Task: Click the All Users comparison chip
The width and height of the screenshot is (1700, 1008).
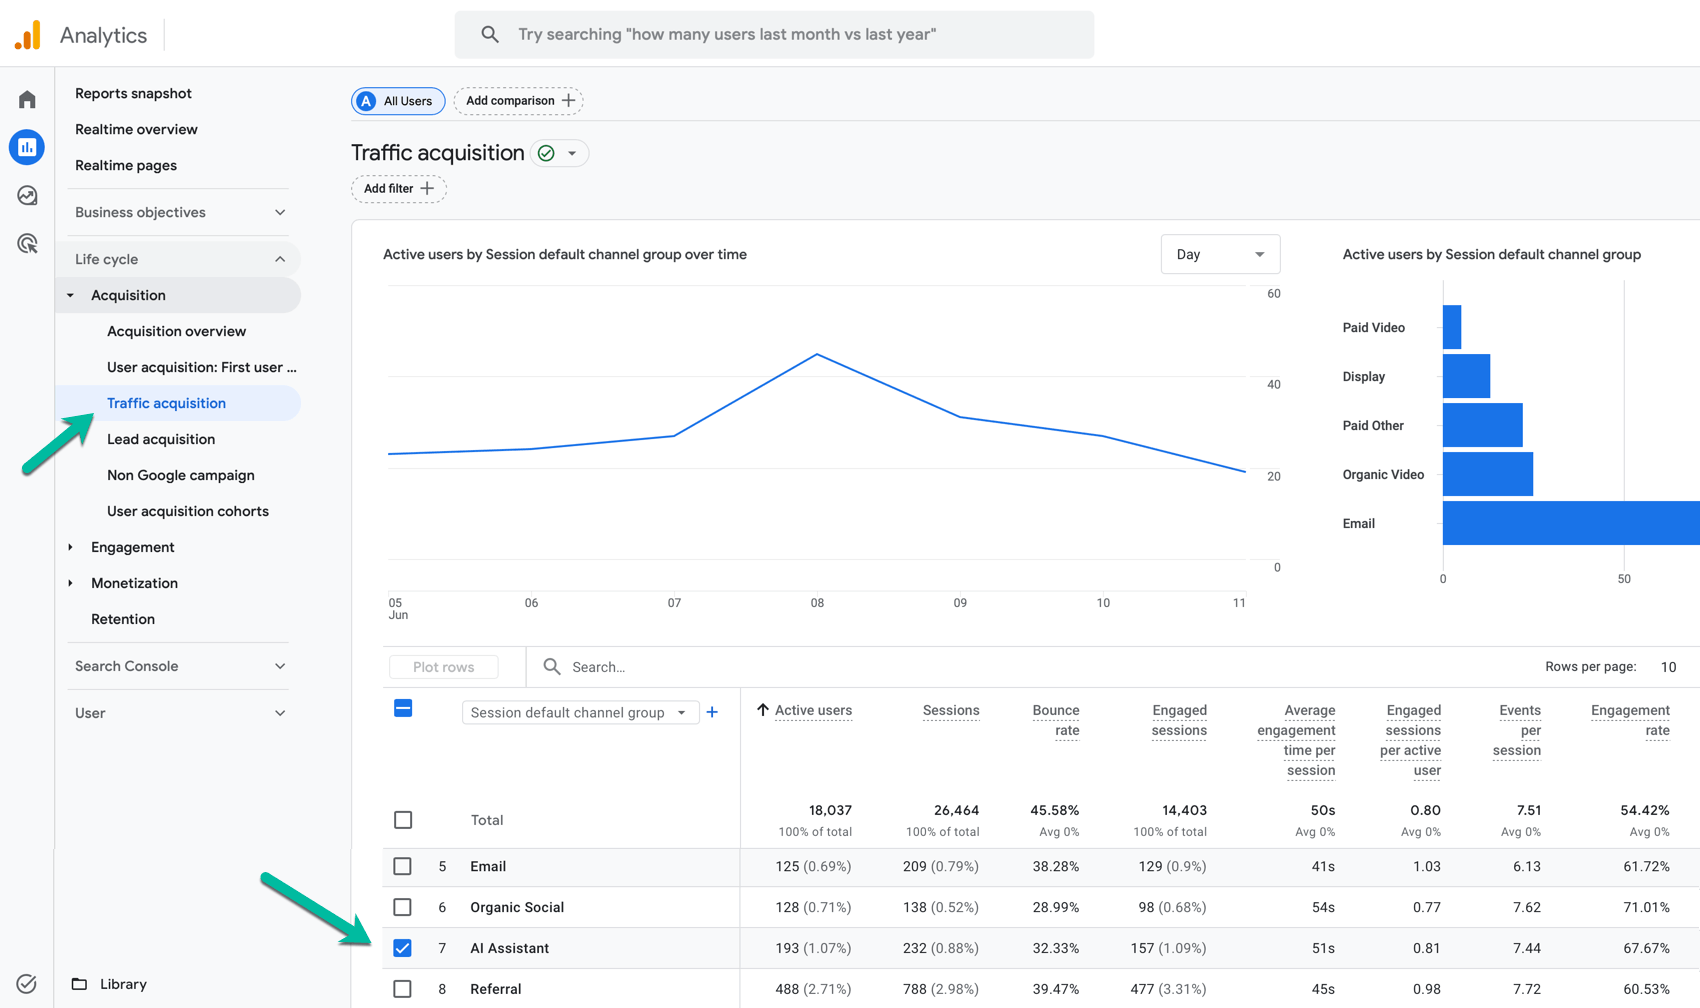Action: point(398,101)
